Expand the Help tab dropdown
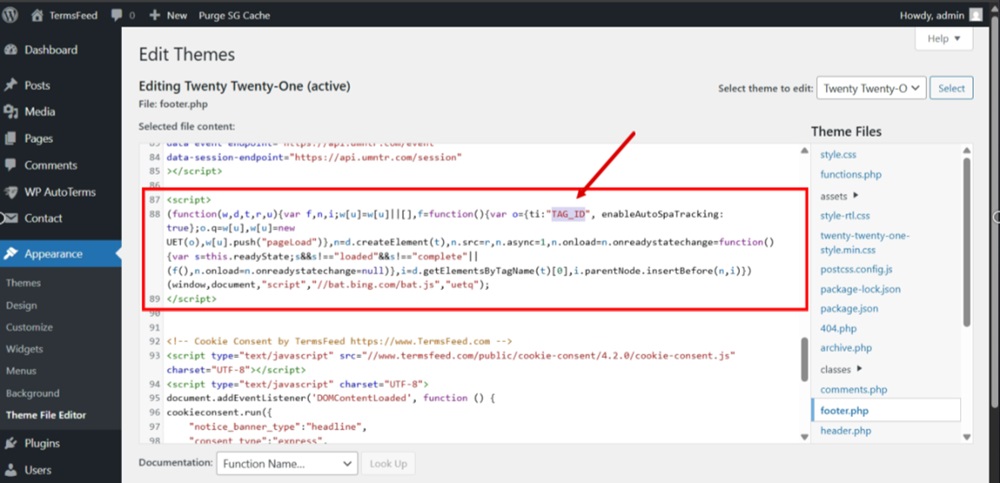1000x483 pixels. point(944,39)
